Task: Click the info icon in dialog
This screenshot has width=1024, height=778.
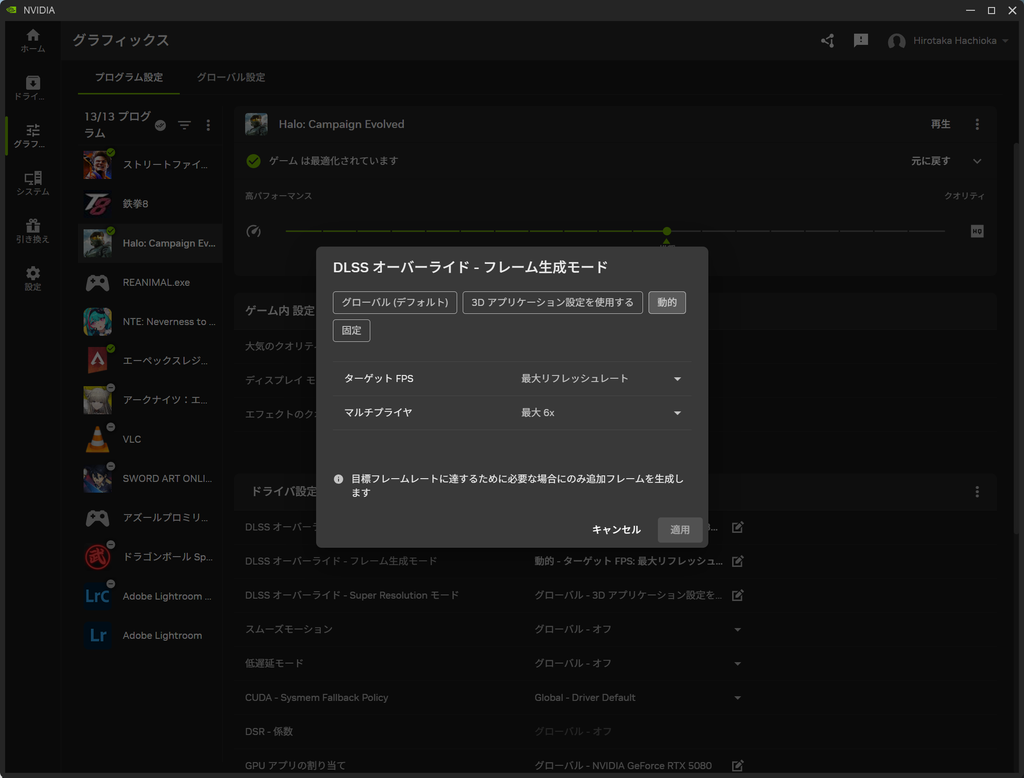Action: coord(338,479)
